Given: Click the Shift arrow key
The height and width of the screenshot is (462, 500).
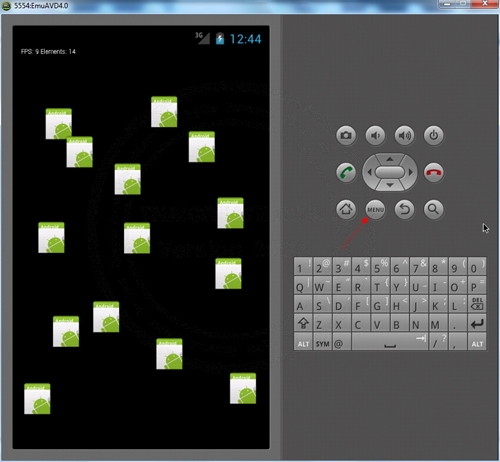Looking at the screenshot, I should point(303,323).
